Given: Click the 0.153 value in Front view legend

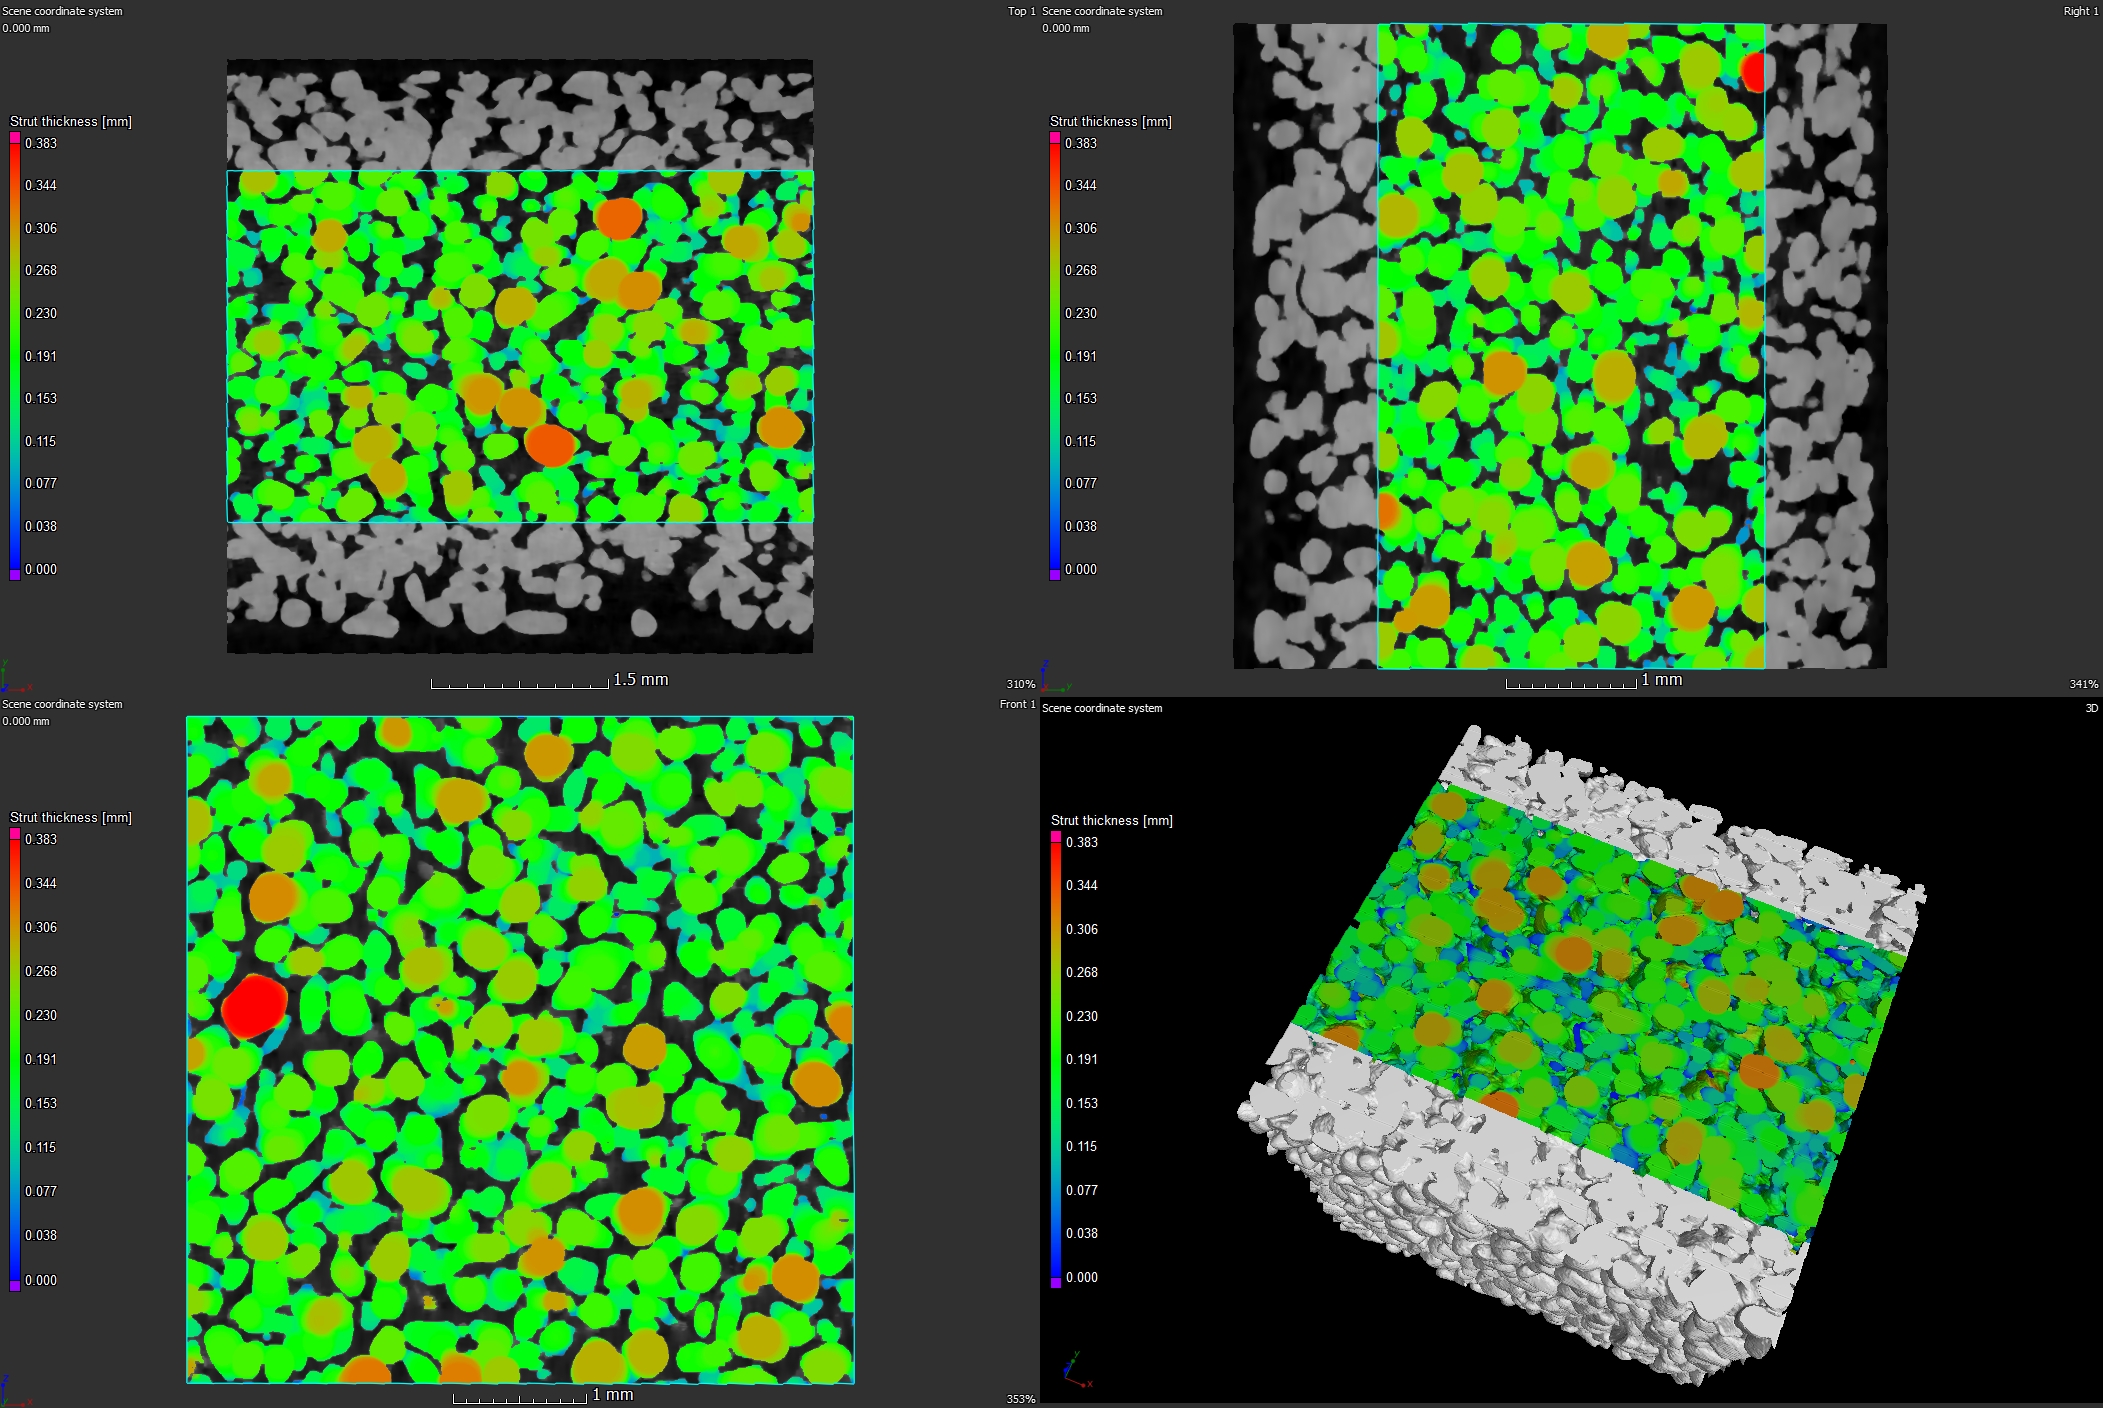Looking at the screenshot, I should (41, 1103).
